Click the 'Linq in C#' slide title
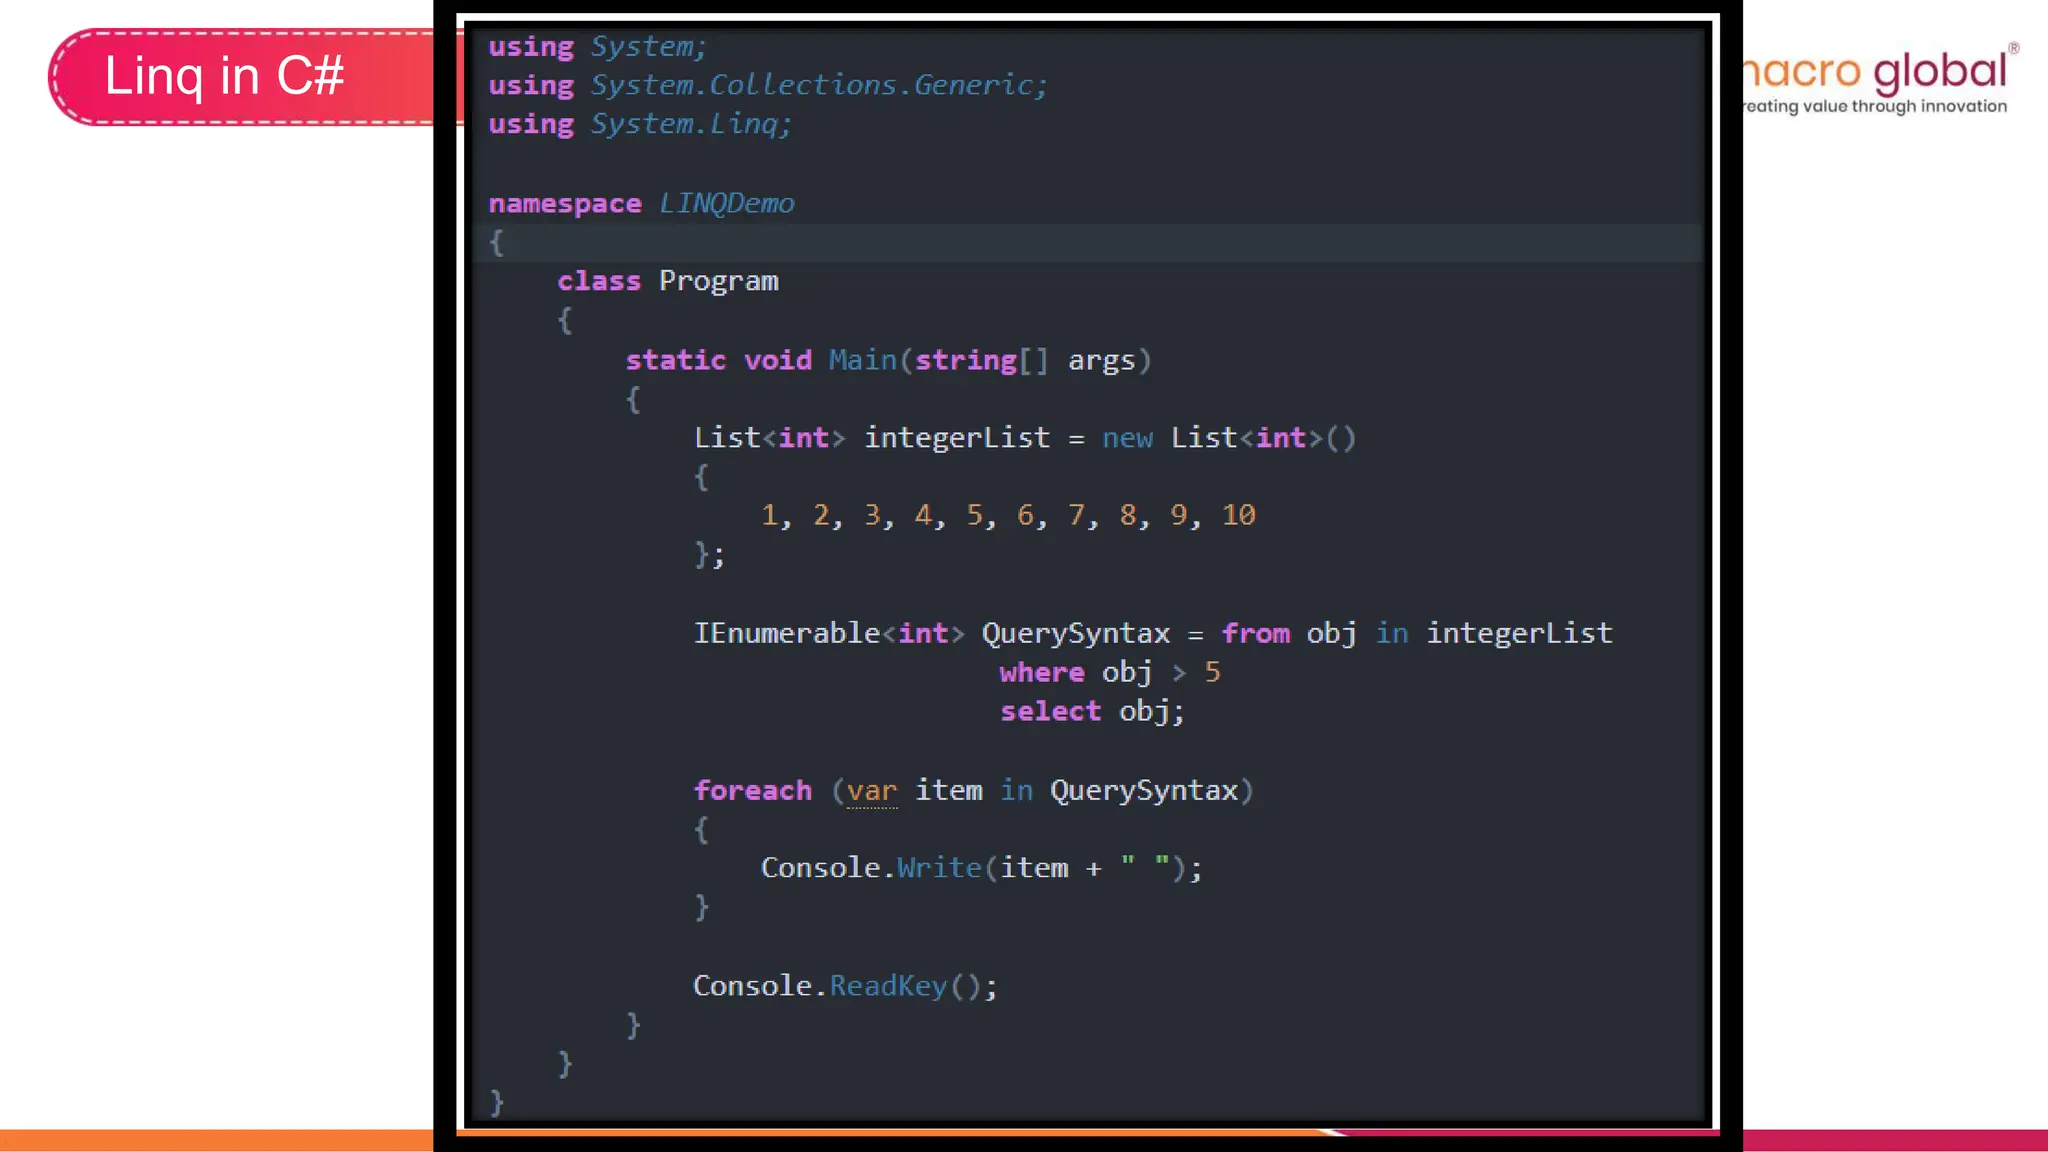The image size is (2048, 1152). [224, 77]
